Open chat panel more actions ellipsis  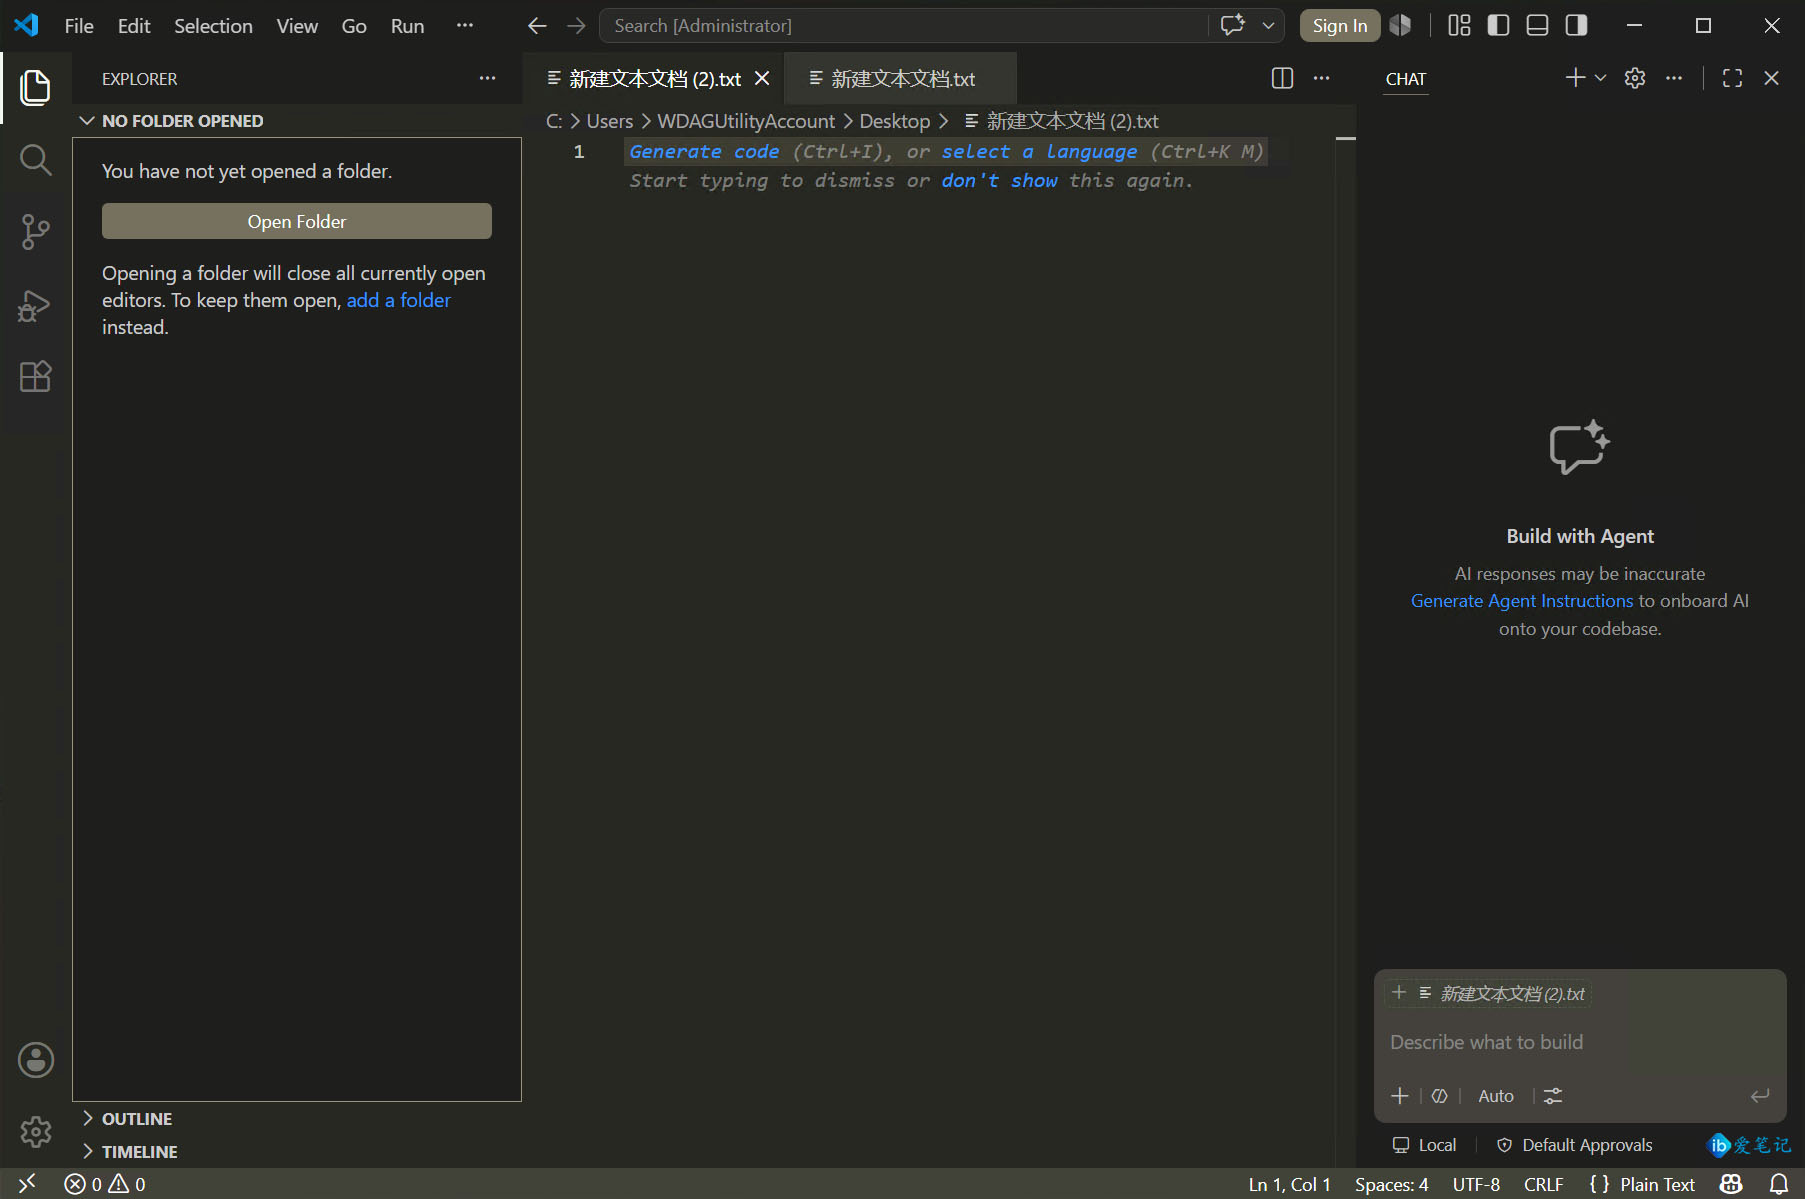(1674, 78)
